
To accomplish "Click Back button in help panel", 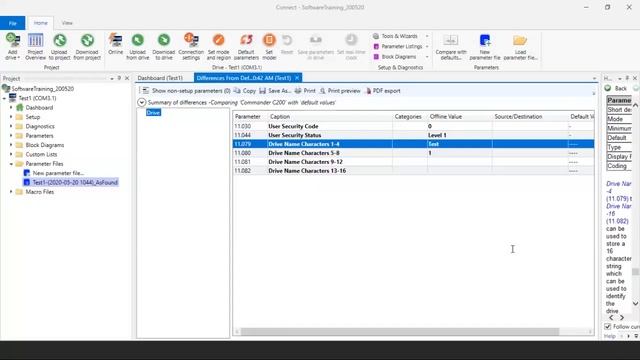I will (x=616, y=88).
